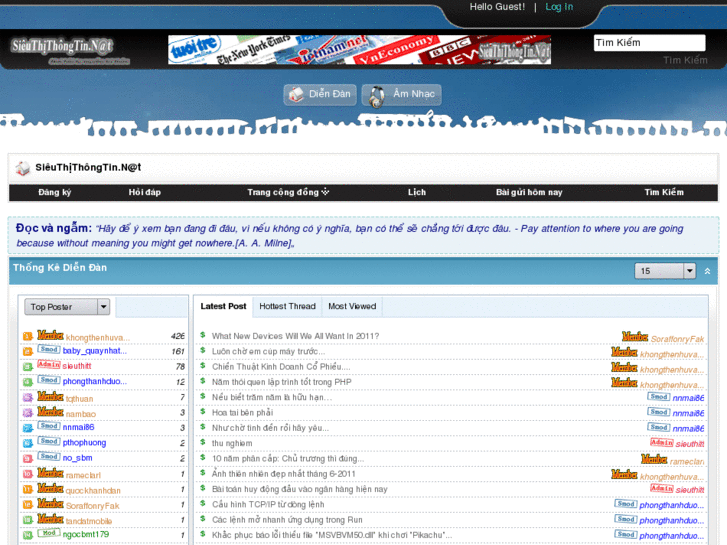Open the Âm Nhạc music button

click(402, 95)
